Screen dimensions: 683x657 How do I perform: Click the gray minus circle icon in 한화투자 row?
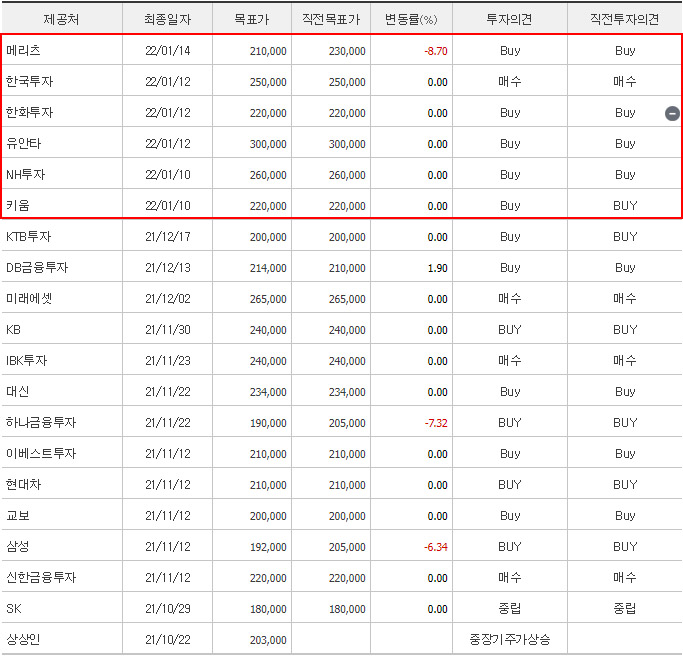[x=672, y=113]
